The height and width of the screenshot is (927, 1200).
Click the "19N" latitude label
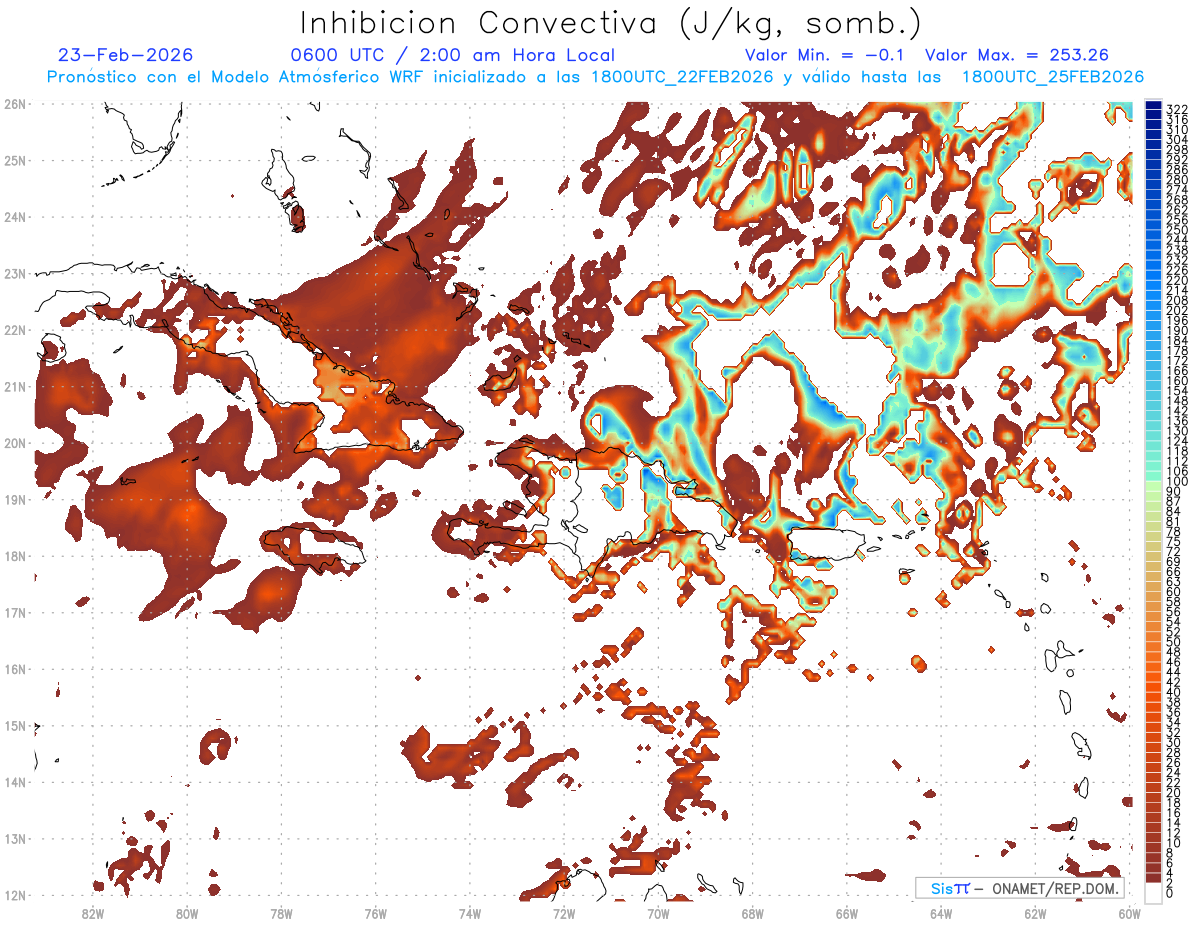coord(14,499)
